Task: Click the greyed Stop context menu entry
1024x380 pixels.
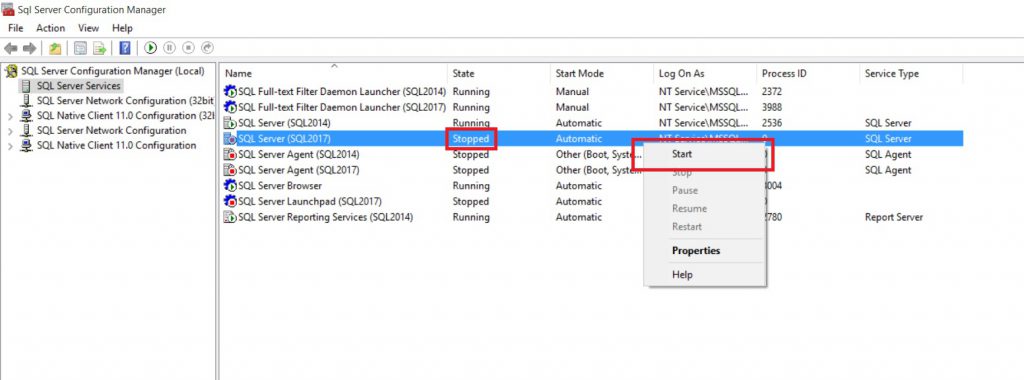Action: [x=705, y=173]
